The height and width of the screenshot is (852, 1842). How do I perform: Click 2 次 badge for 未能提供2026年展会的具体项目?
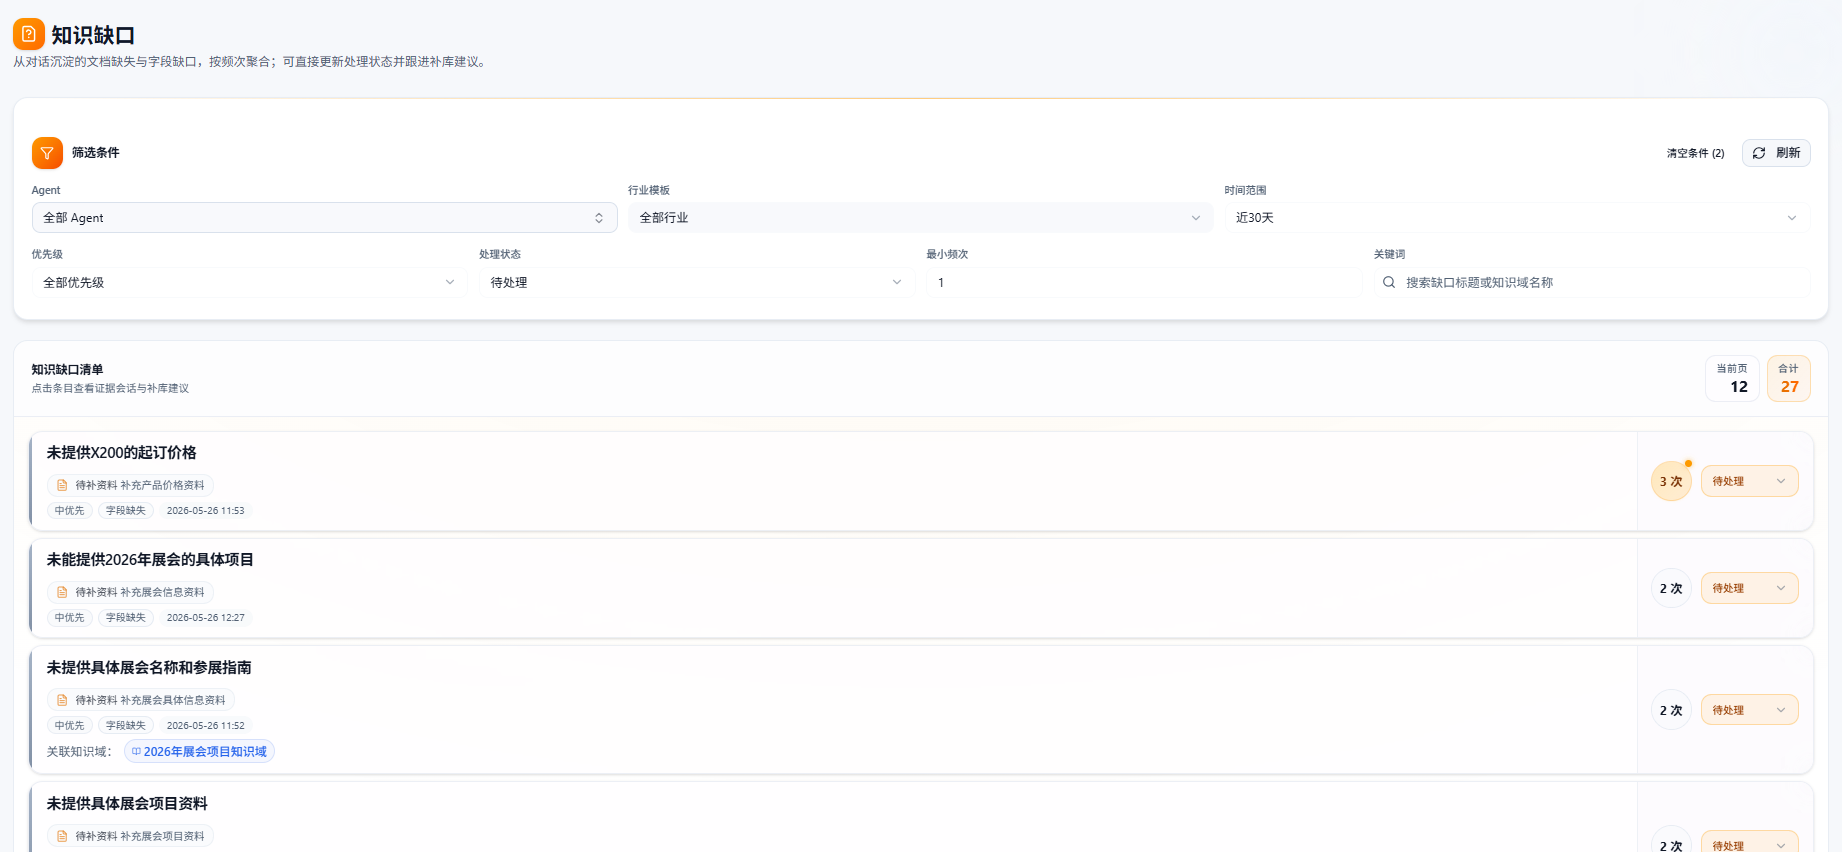coord(1671,588)
